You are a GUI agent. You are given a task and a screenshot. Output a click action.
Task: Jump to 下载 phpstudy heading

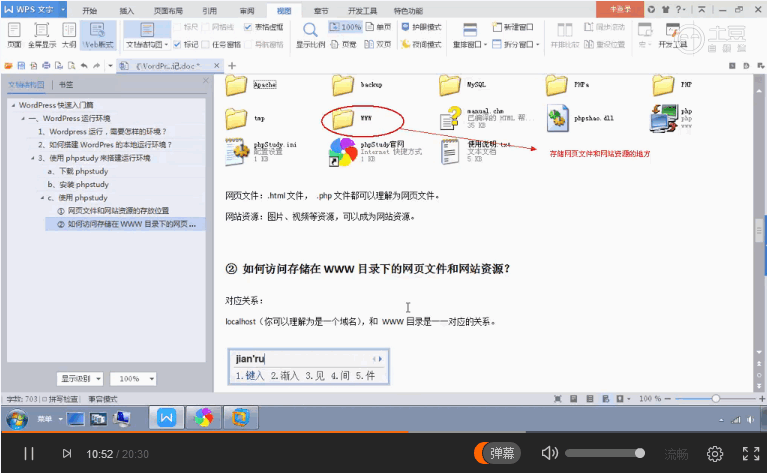(78, 171)
